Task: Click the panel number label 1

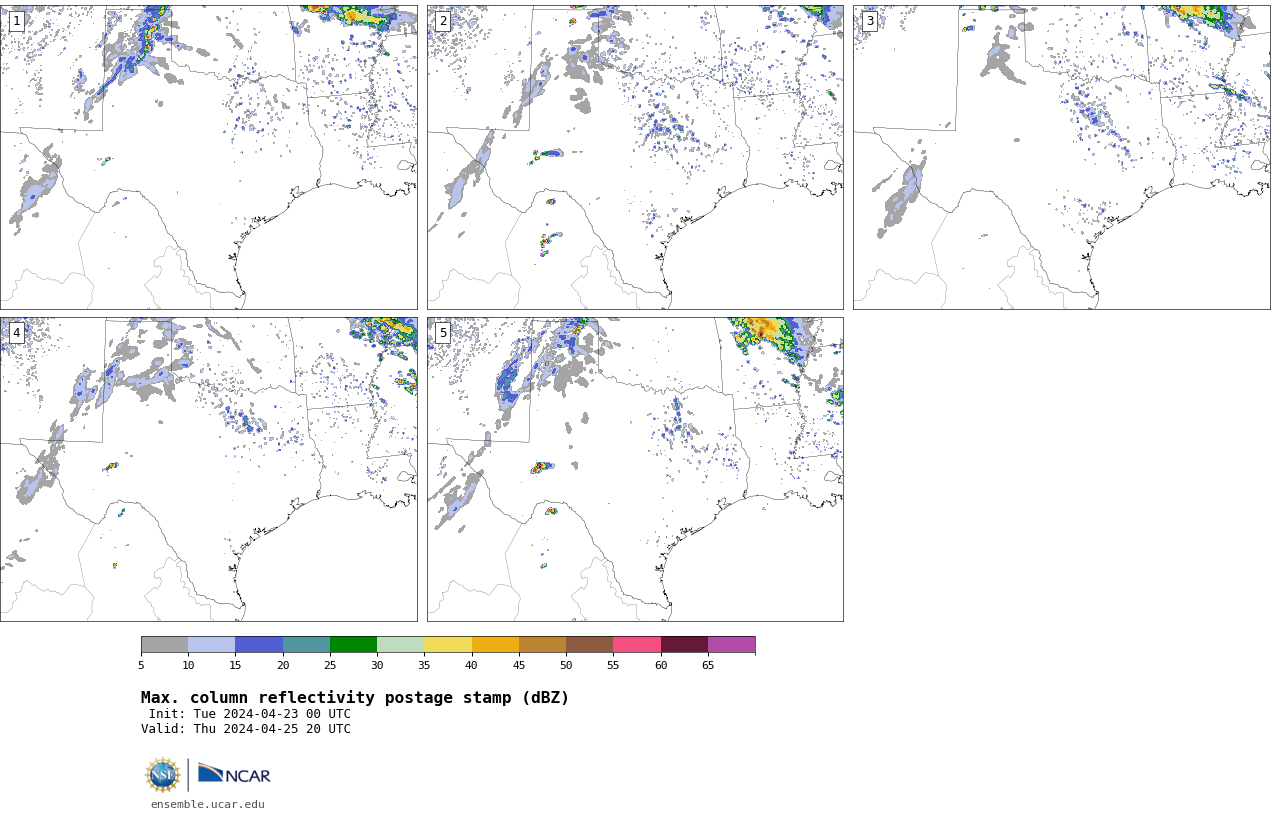Action: pyautogui.click(x=16, y=21)
